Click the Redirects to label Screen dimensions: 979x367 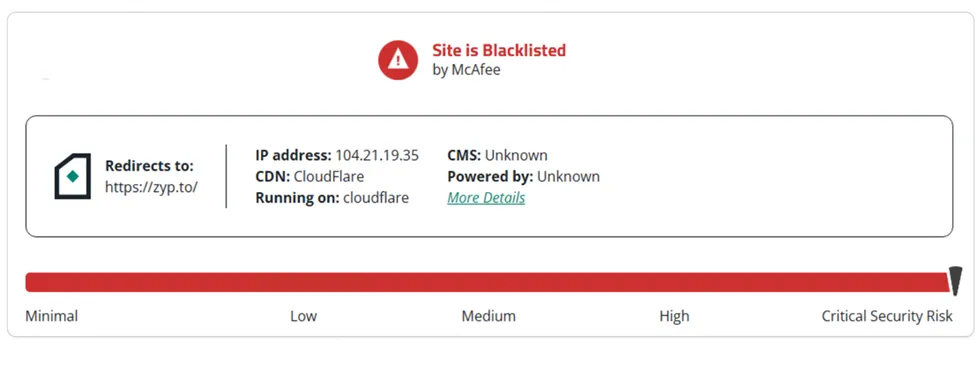click(x=149, y=166)
